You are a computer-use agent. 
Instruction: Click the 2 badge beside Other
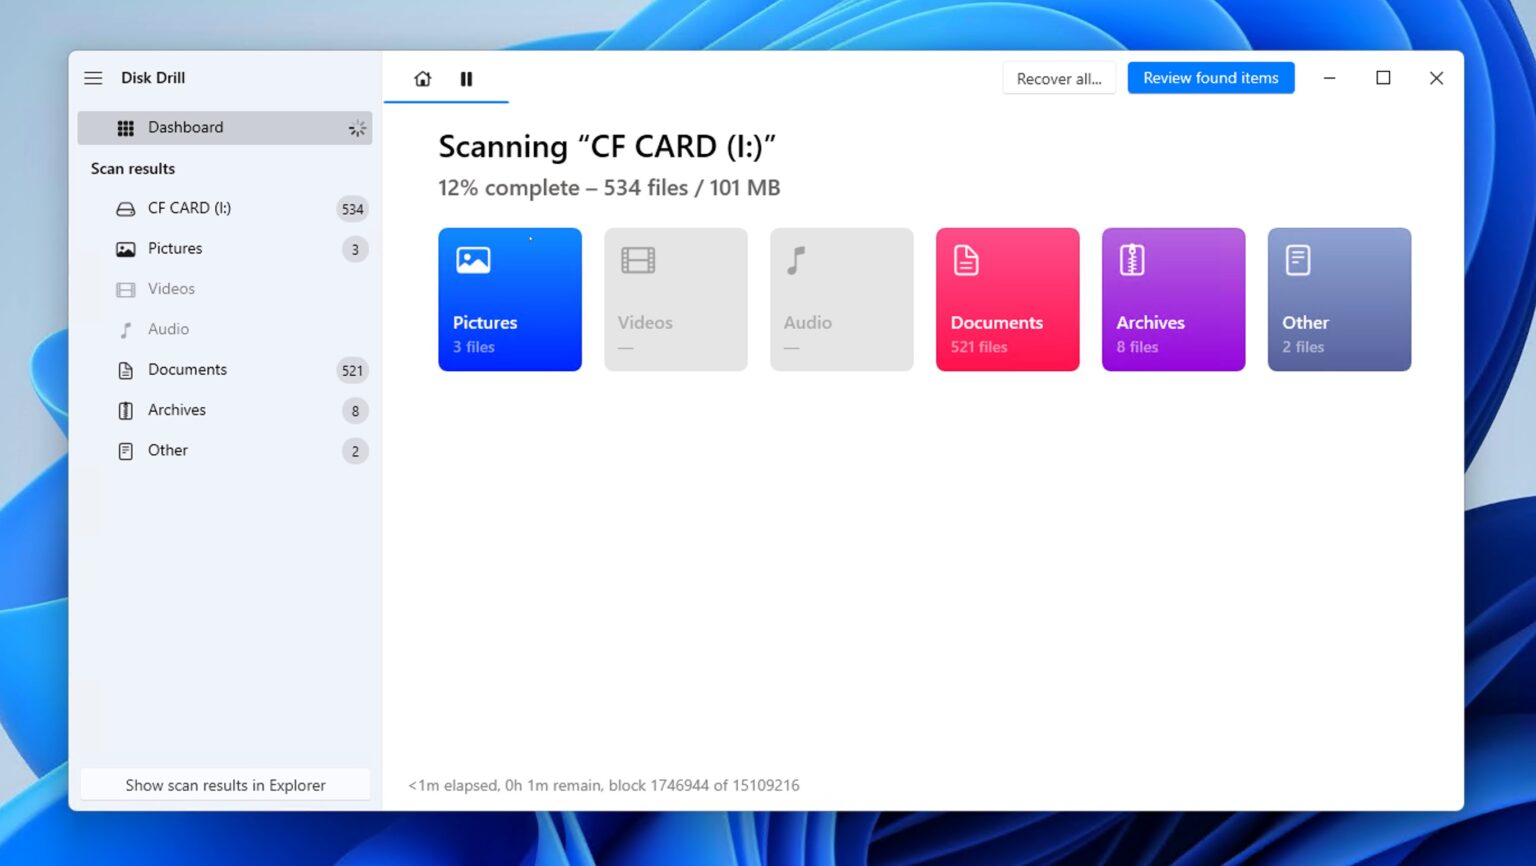tap(355, 451)
